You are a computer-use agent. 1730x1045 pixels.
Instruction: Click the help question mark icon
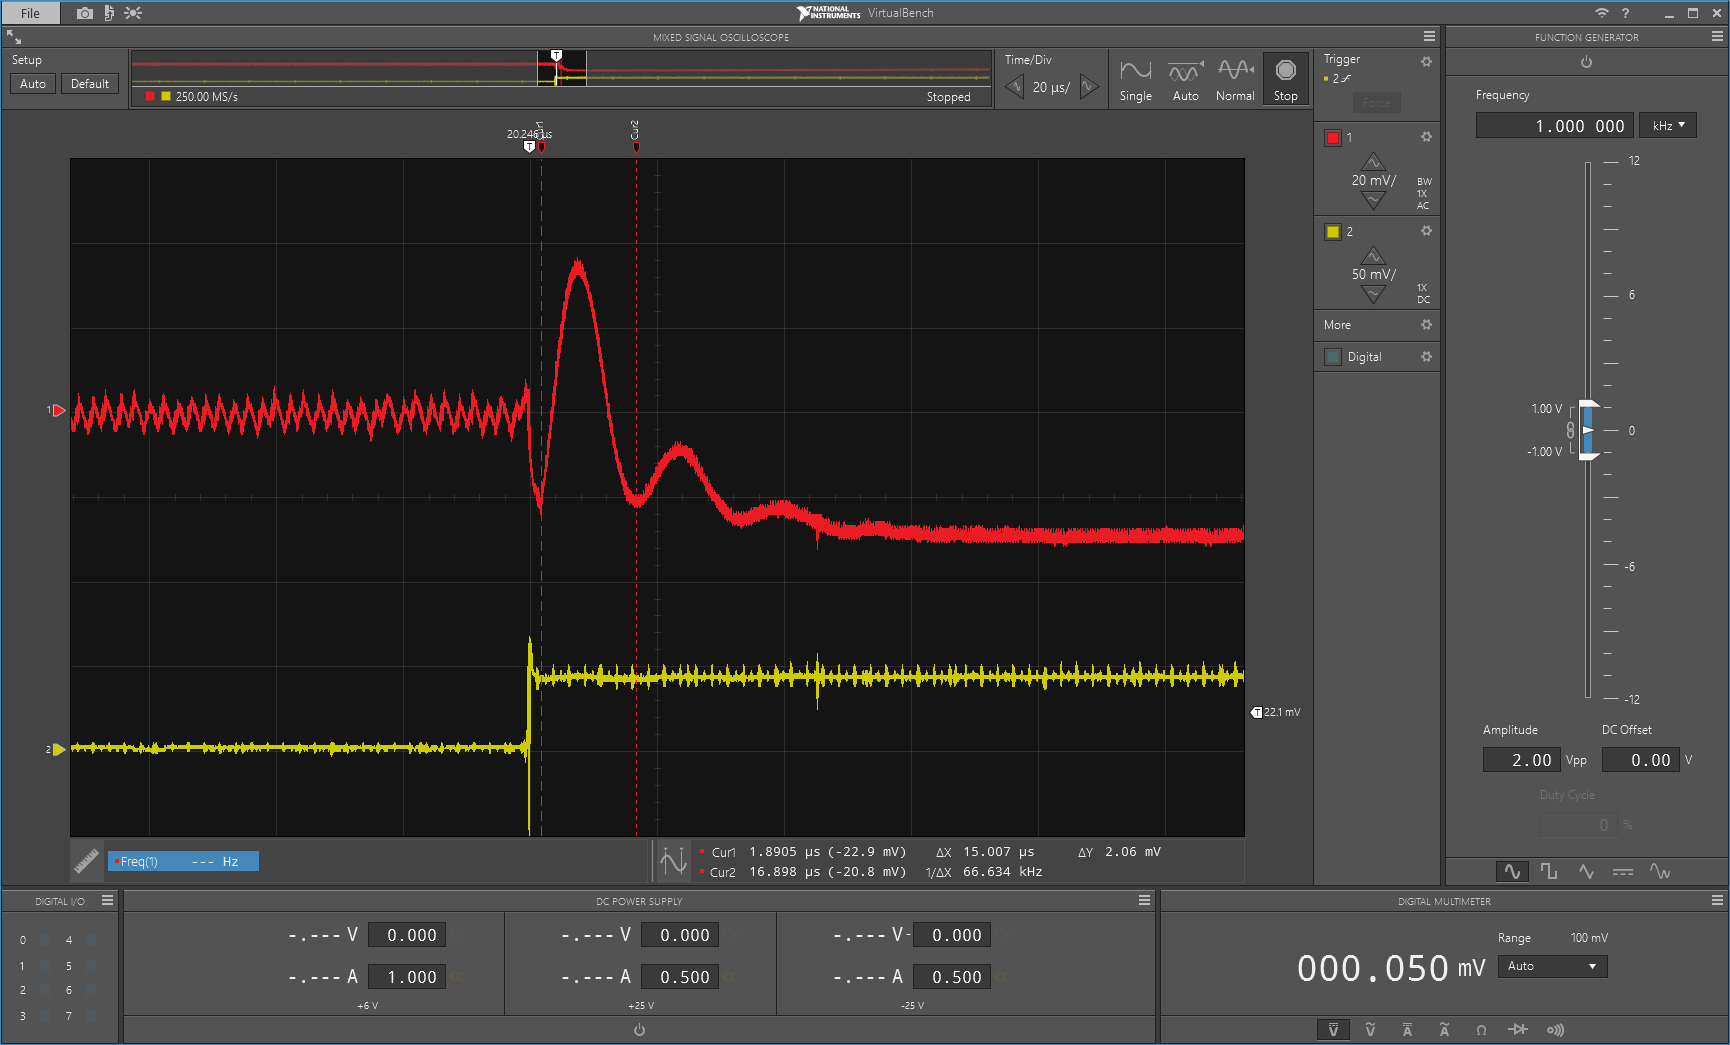pos(1625,13)
